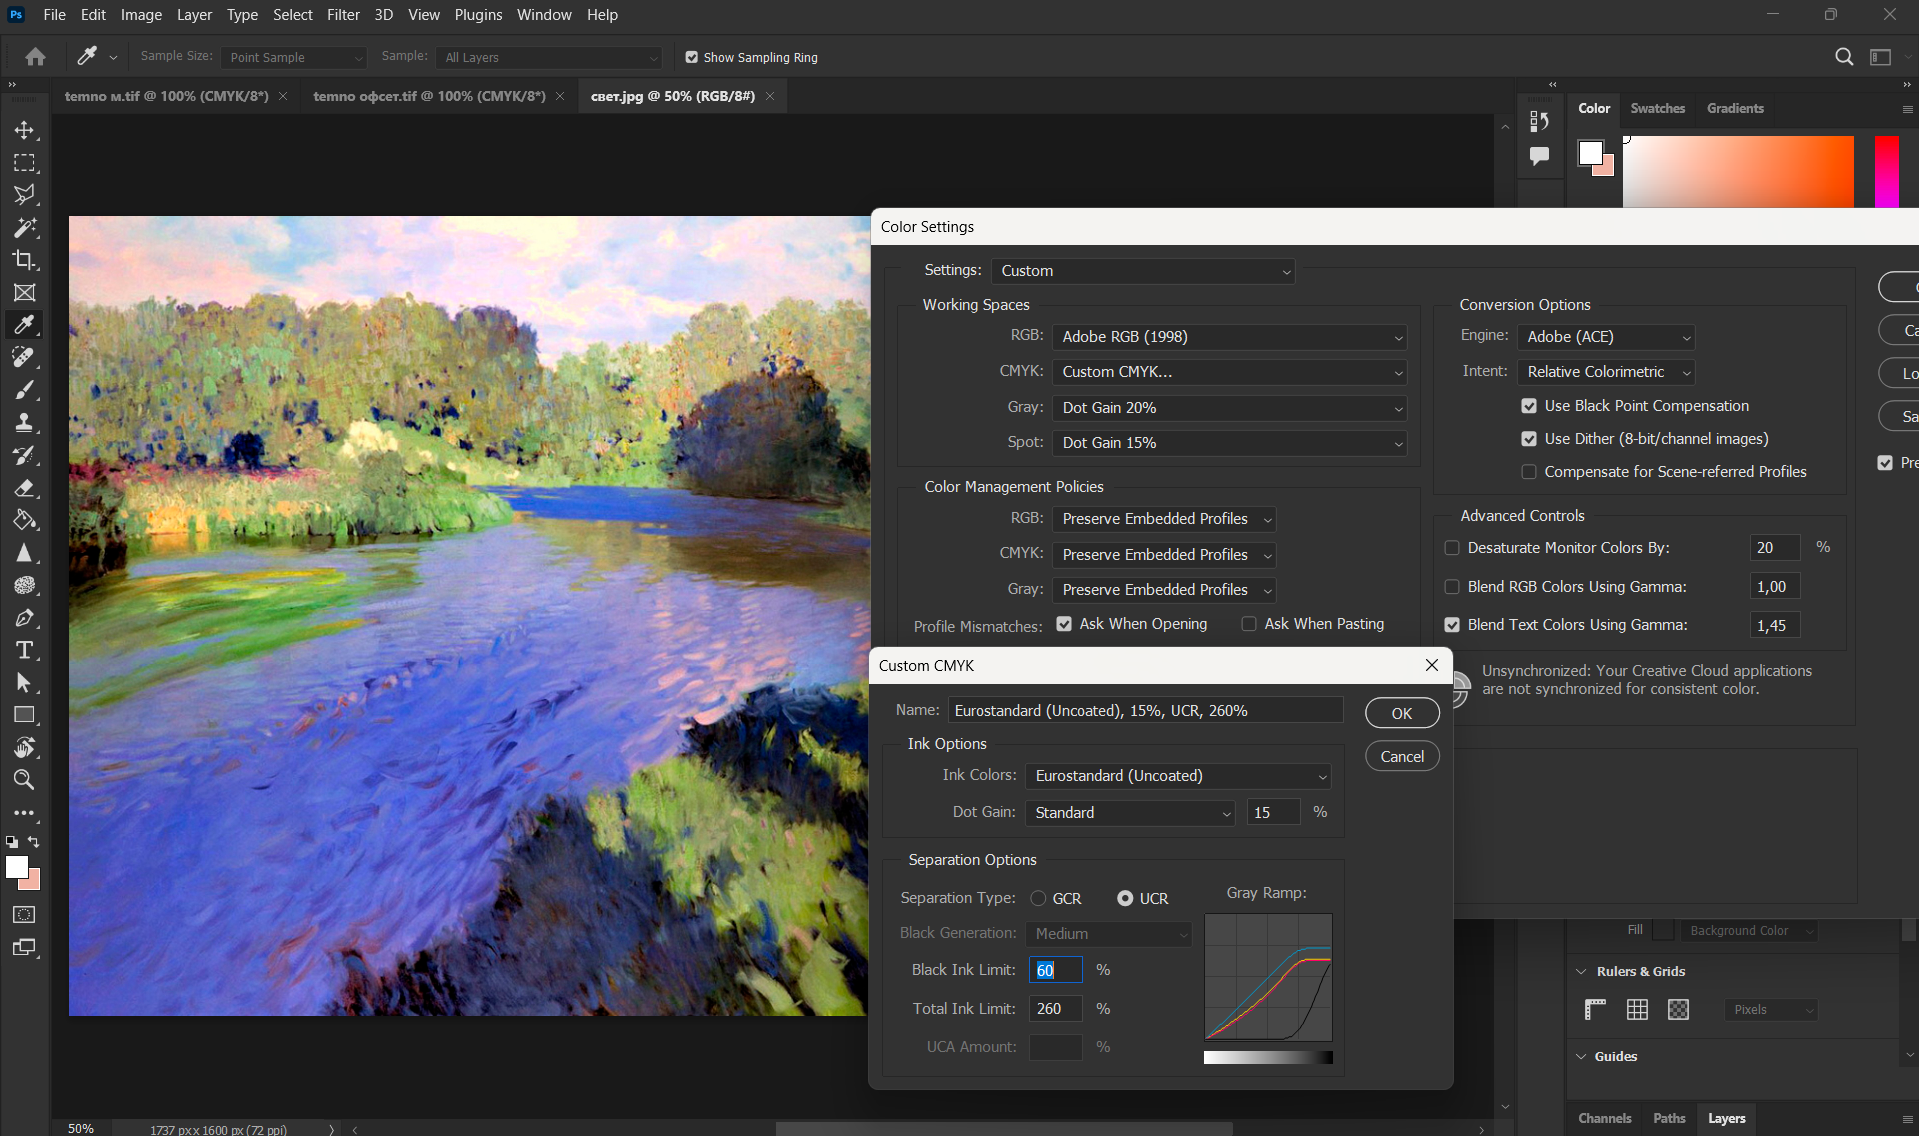Toggle the Grid icon in Rulers & Grids
Screen dimensions: 1919x1136
pos(1637,1010)
